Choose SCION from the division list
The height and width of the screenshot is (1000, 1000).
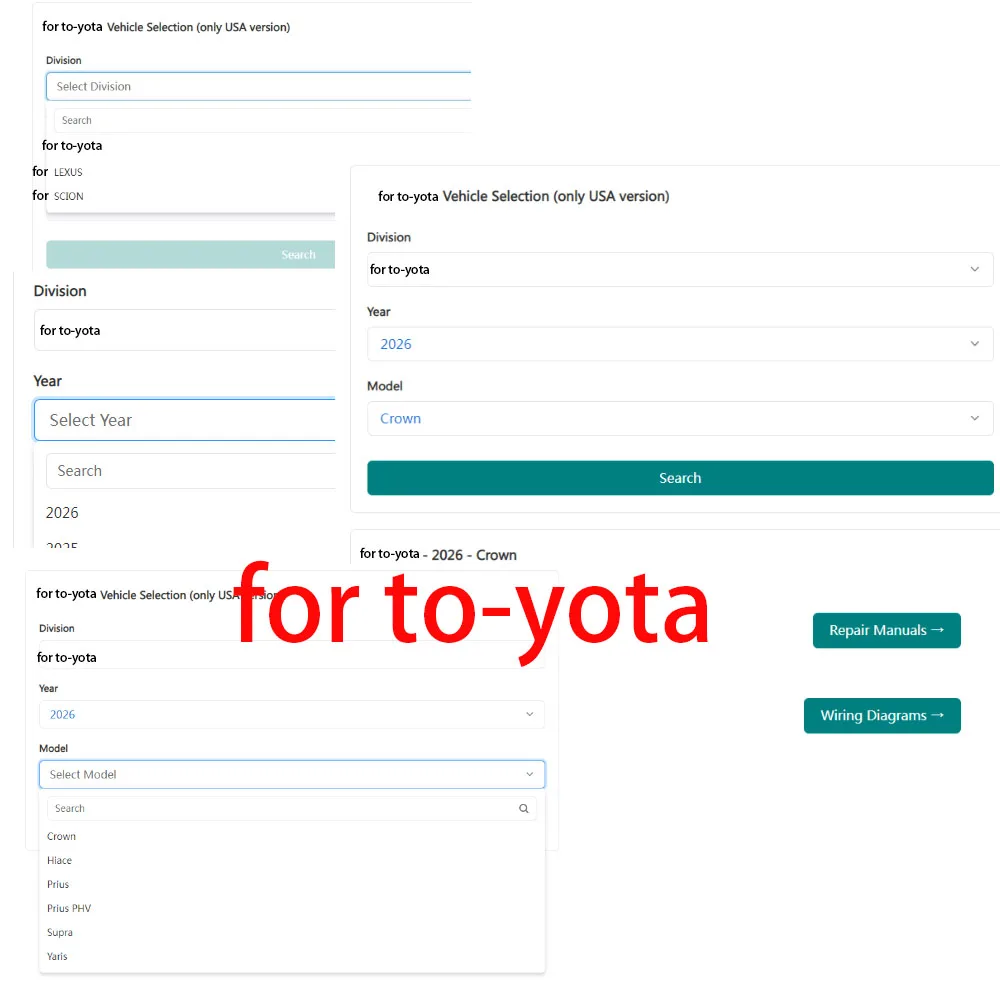69,197
